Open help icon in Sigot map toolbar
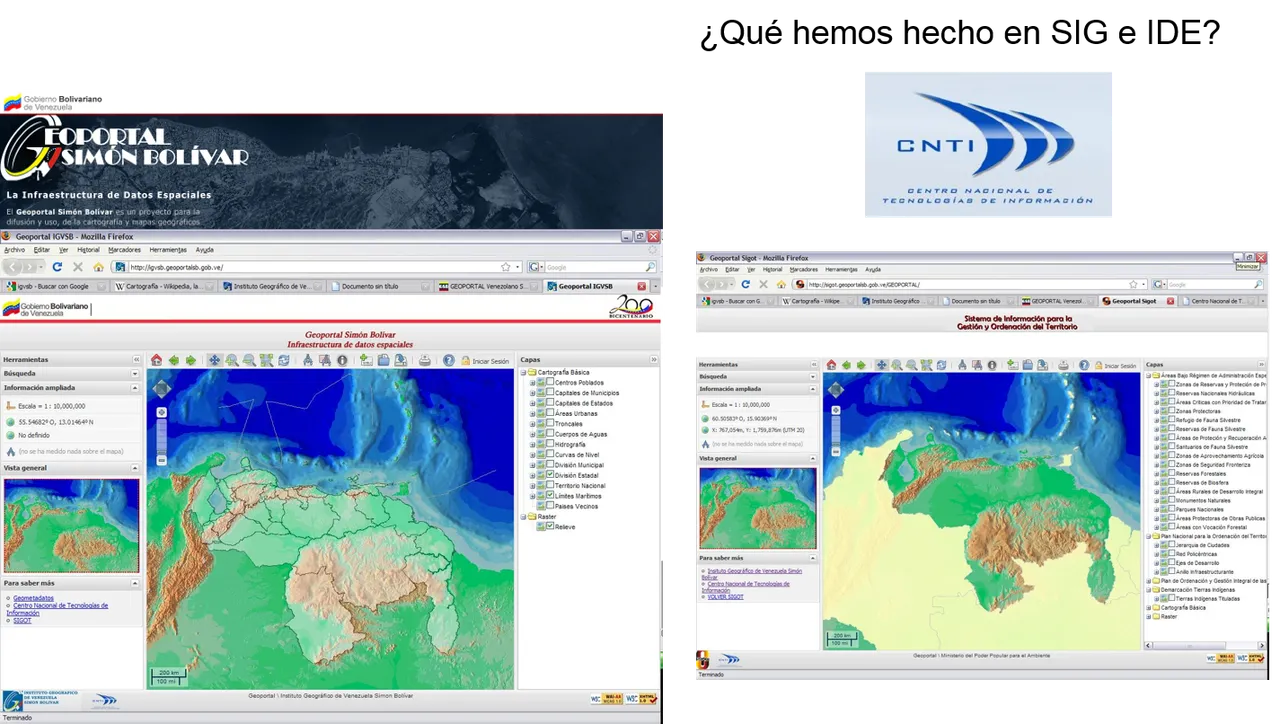Screen dimensions: 1280x724 pos(1084,365)
